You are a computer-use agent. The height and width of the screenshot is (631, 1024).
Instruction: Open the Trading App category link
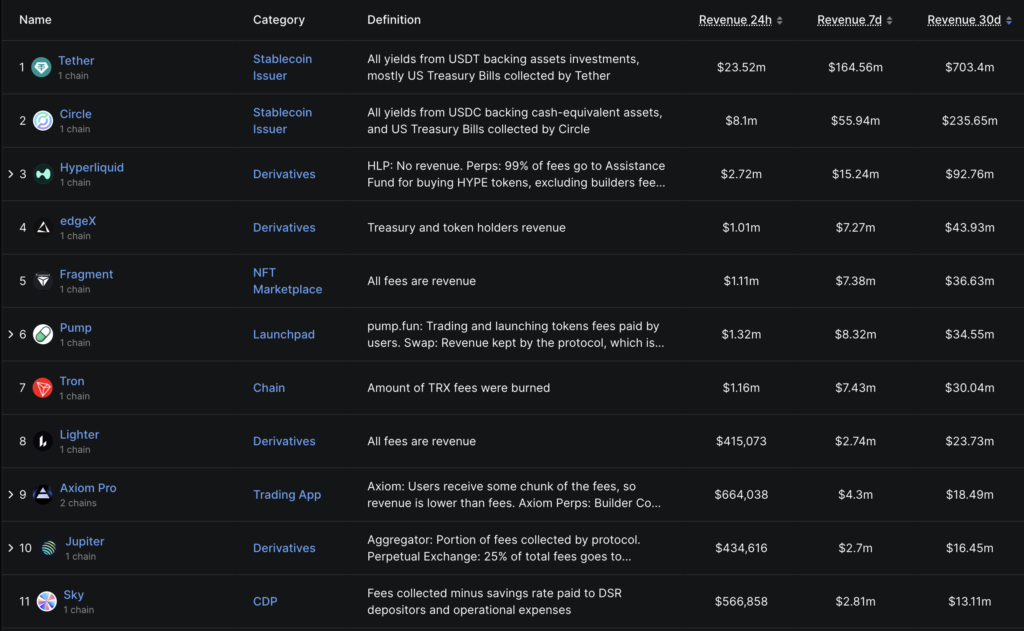tap(287, 494)
